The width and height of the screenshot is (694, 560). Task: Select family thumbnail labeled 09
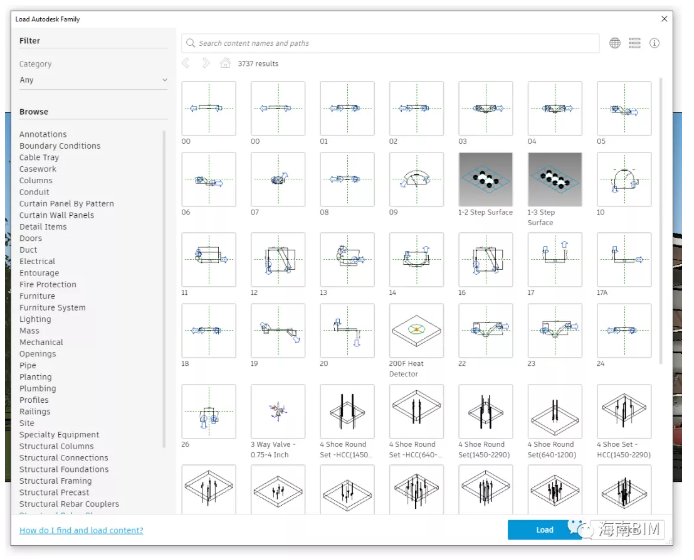[416, 179]
